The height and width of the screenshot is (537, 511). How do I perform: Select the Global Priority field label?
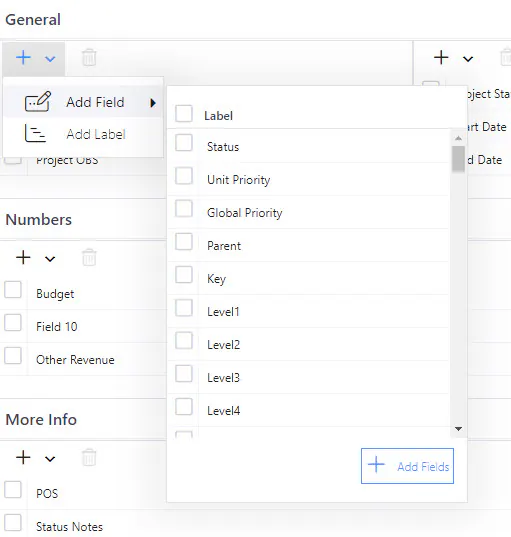245,213
